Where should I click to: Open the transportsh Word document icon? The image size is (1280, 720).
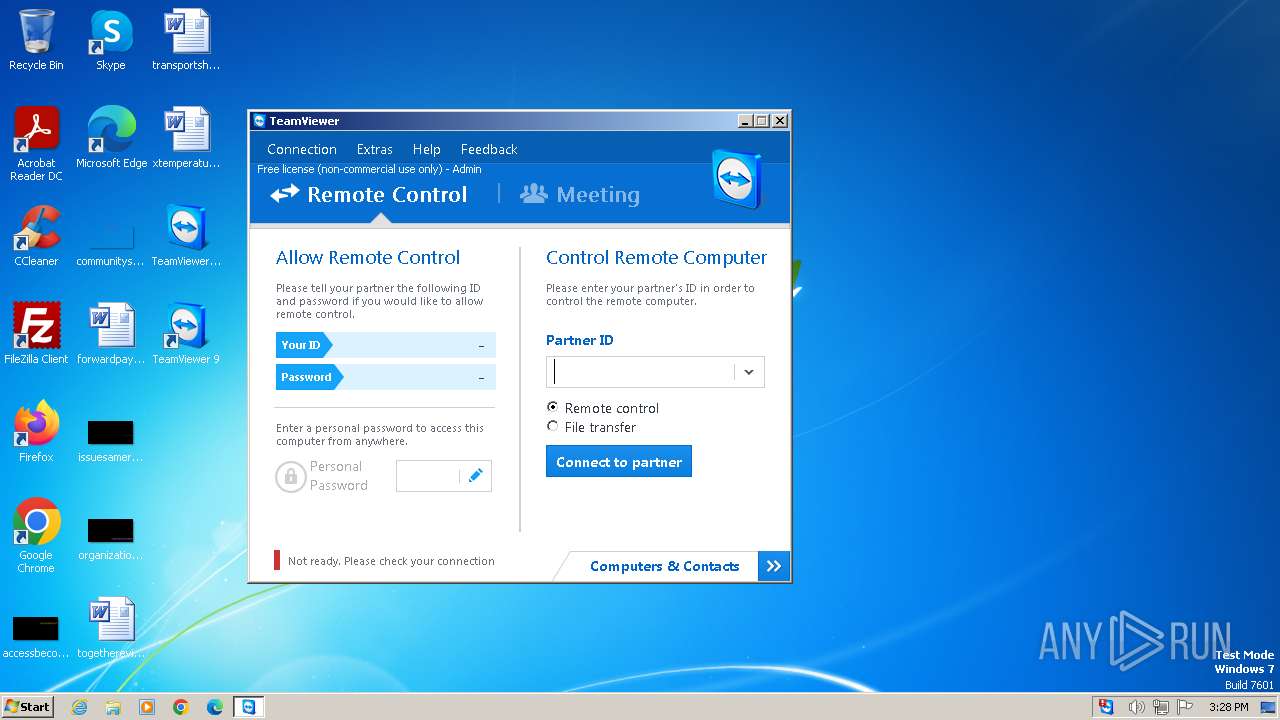point(186,40)
